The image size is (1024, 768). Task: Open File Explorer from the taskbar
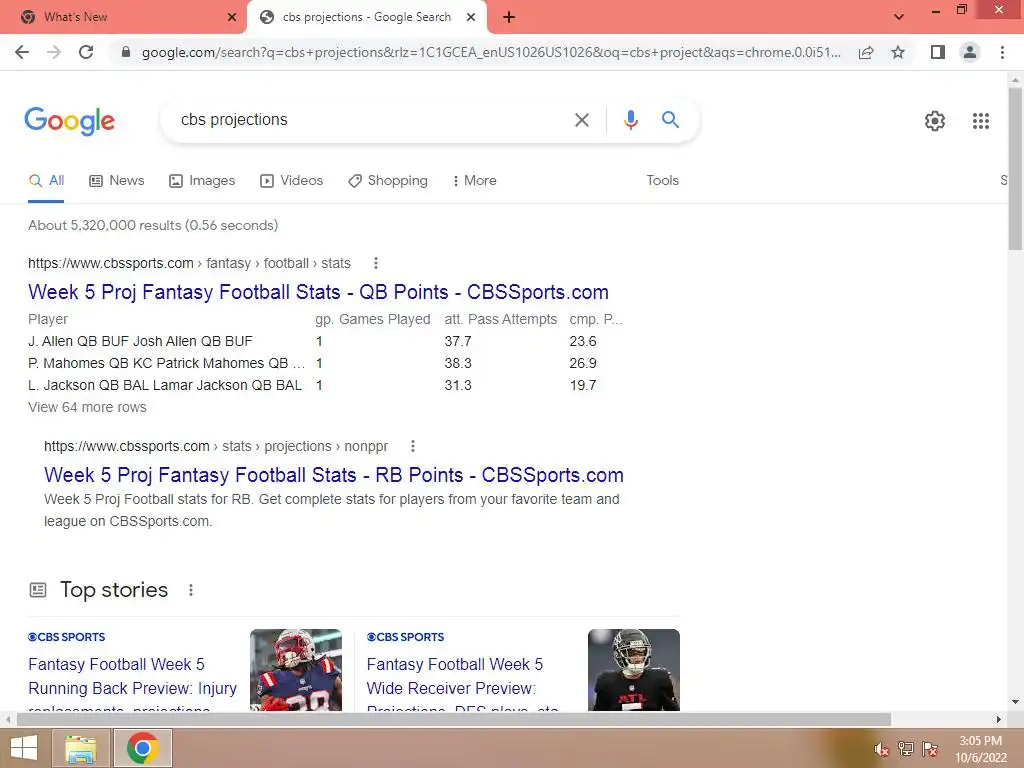(80, 748)
